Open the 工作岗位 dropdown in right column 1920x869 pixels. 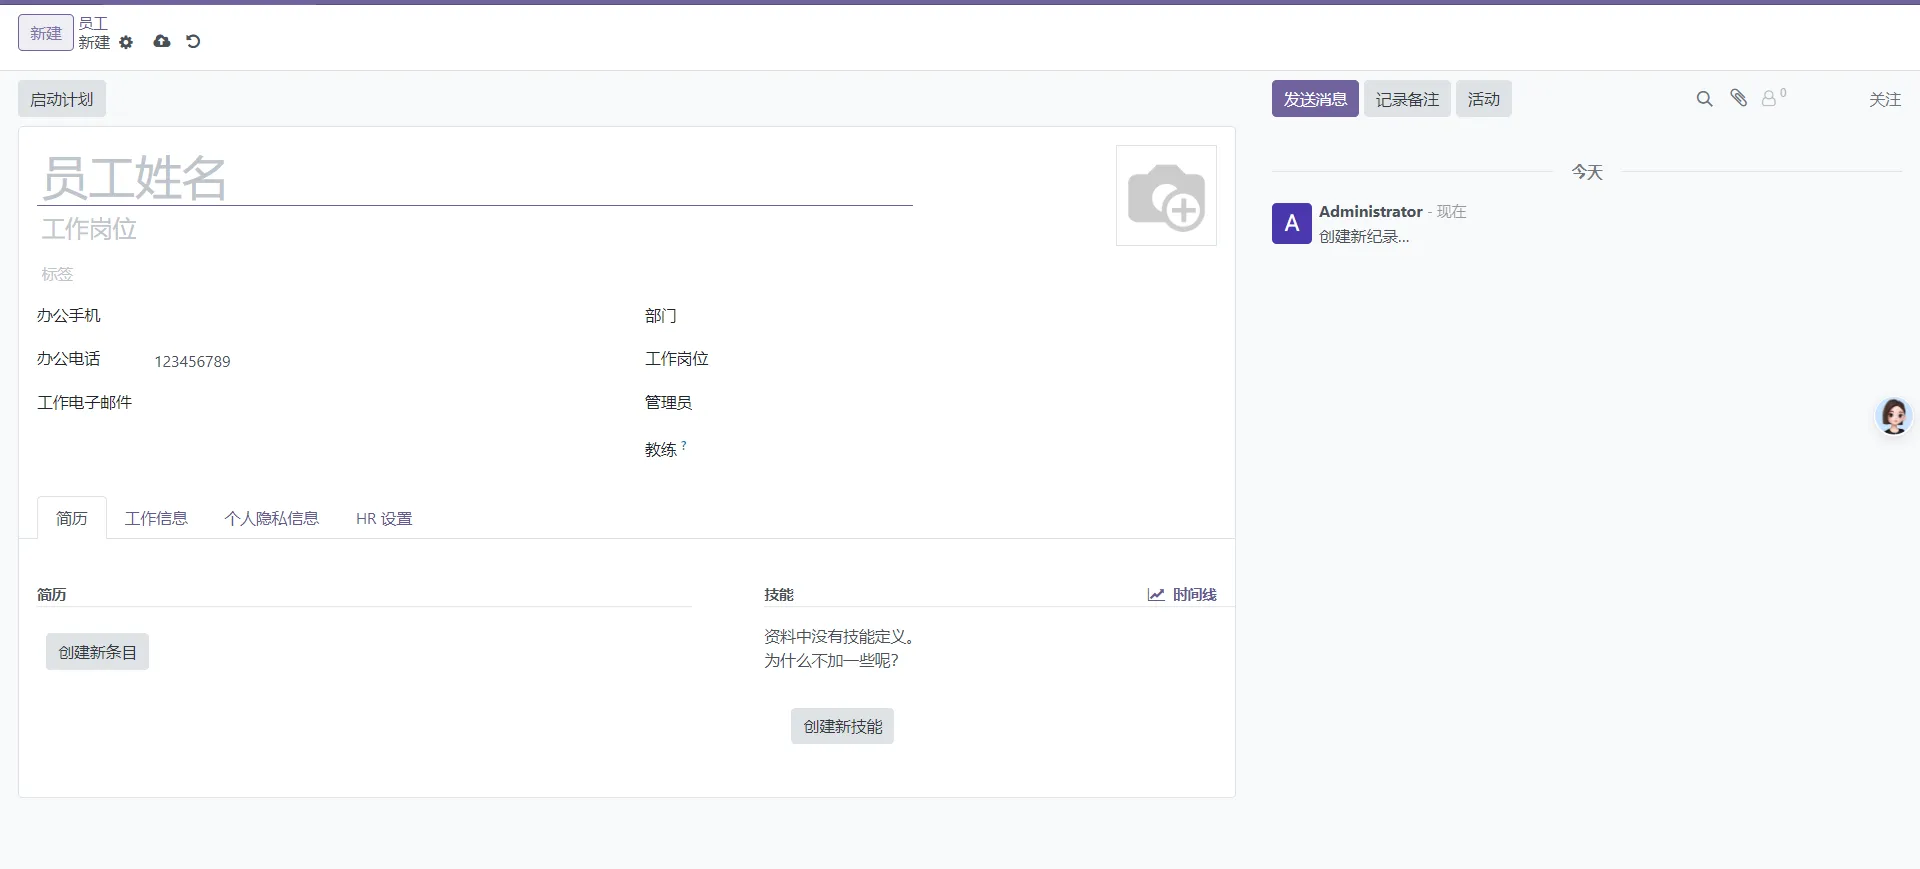click(988, 359)
